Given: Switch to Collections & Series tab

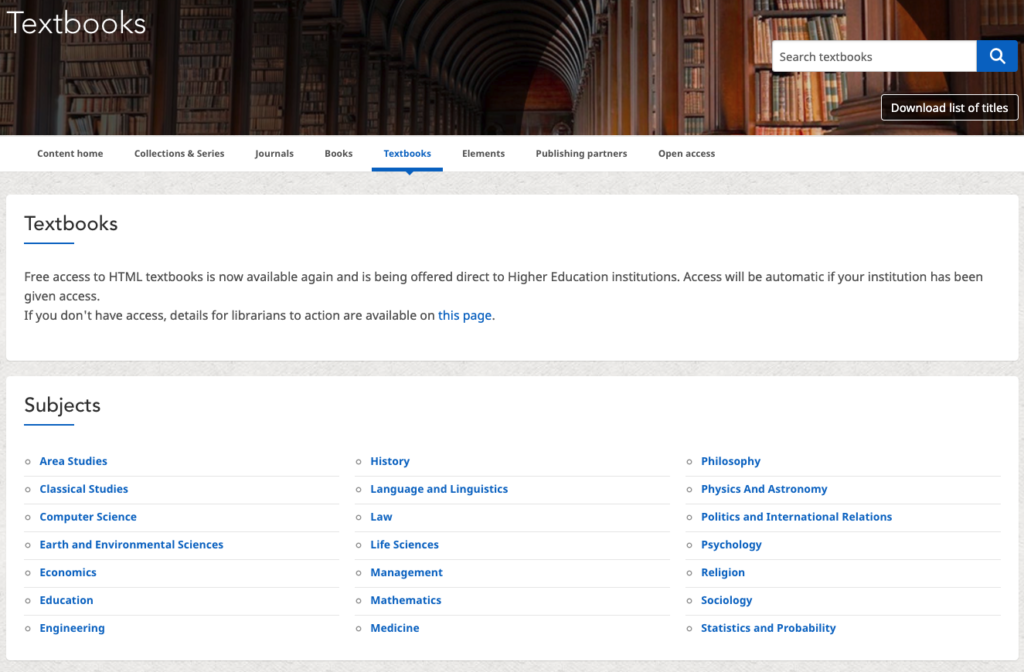Looking at the screenshot, I should pyautogui.click(x=179, y=153).
